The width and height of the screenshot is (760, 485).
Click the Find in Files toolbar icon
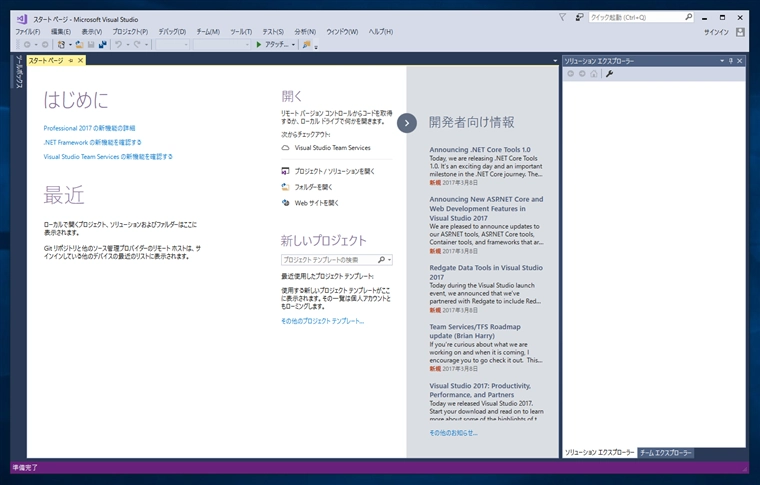click(x=306, y=45)
